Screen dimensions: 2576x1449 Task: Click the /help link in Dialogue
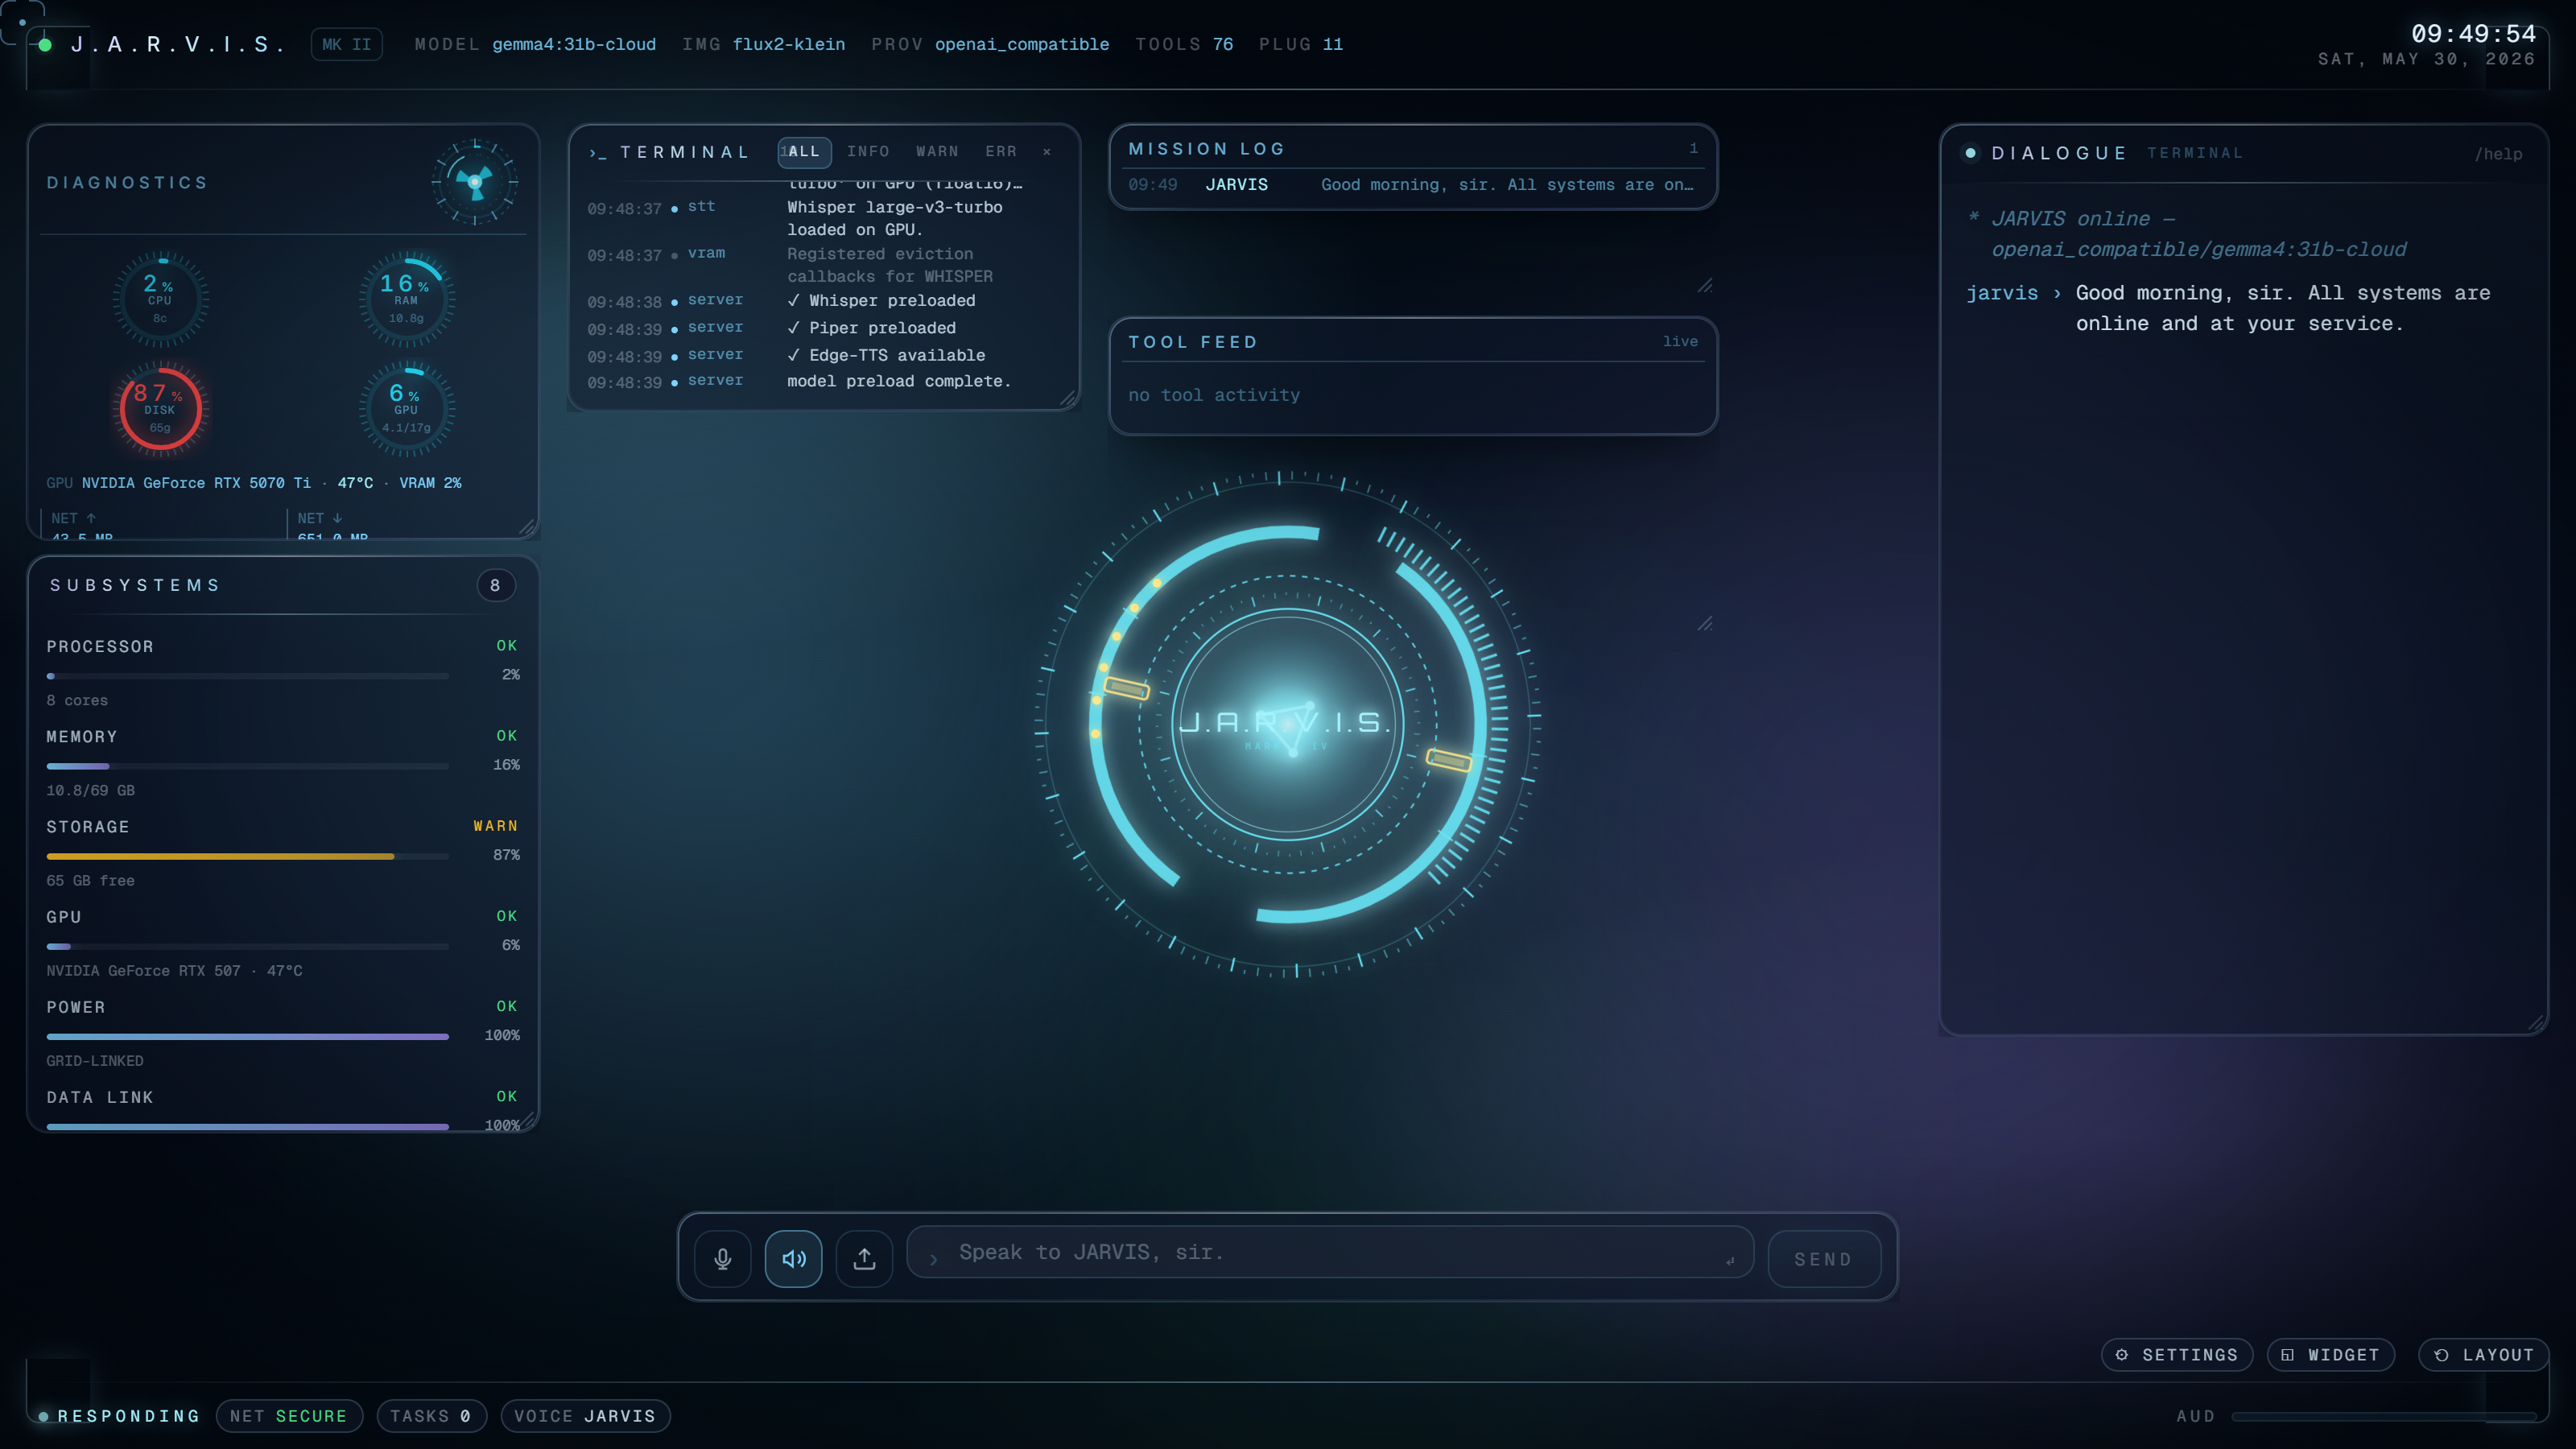(x=2498, y=154)
